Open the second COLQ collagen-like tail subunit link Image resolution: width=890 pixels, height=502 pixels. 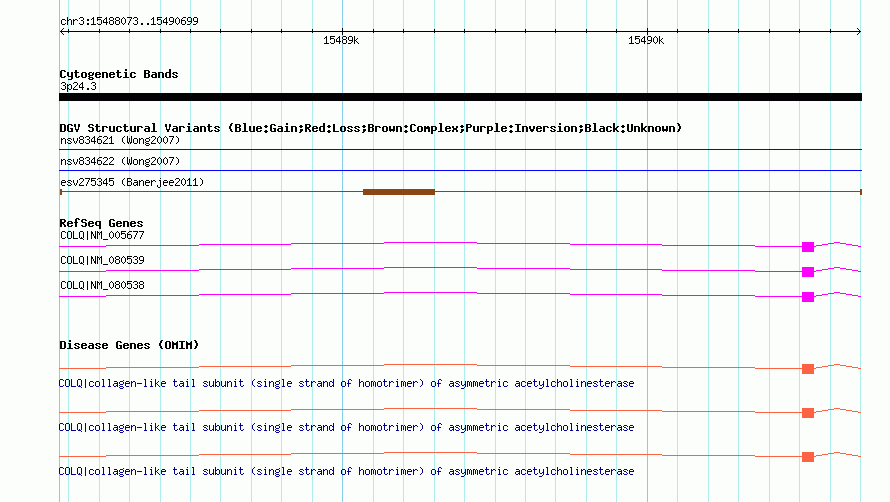point(346,427)
